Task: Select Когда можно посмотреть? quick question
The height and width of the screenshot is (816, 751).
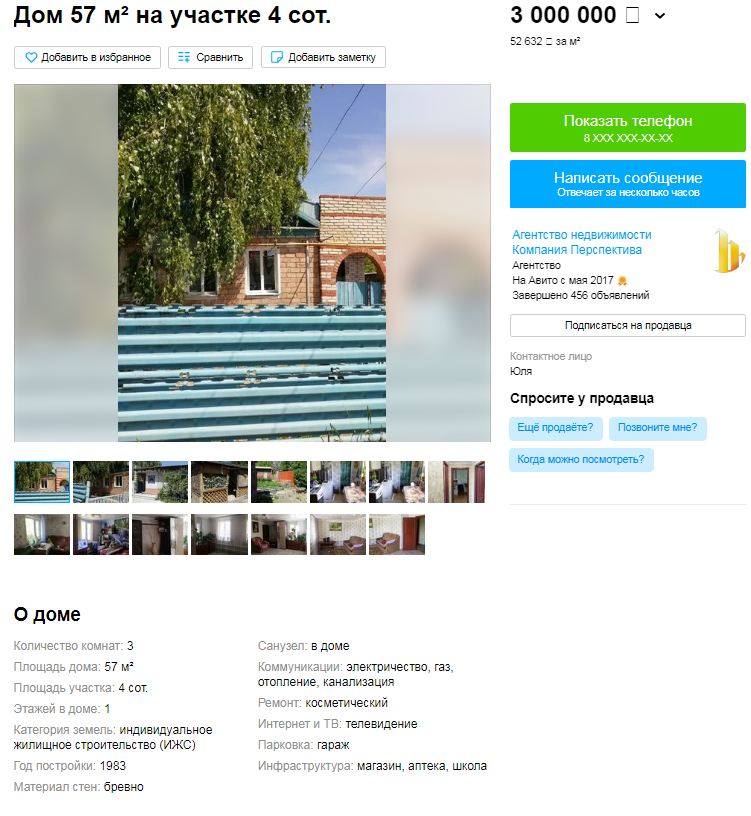Action: click(581, 460)
